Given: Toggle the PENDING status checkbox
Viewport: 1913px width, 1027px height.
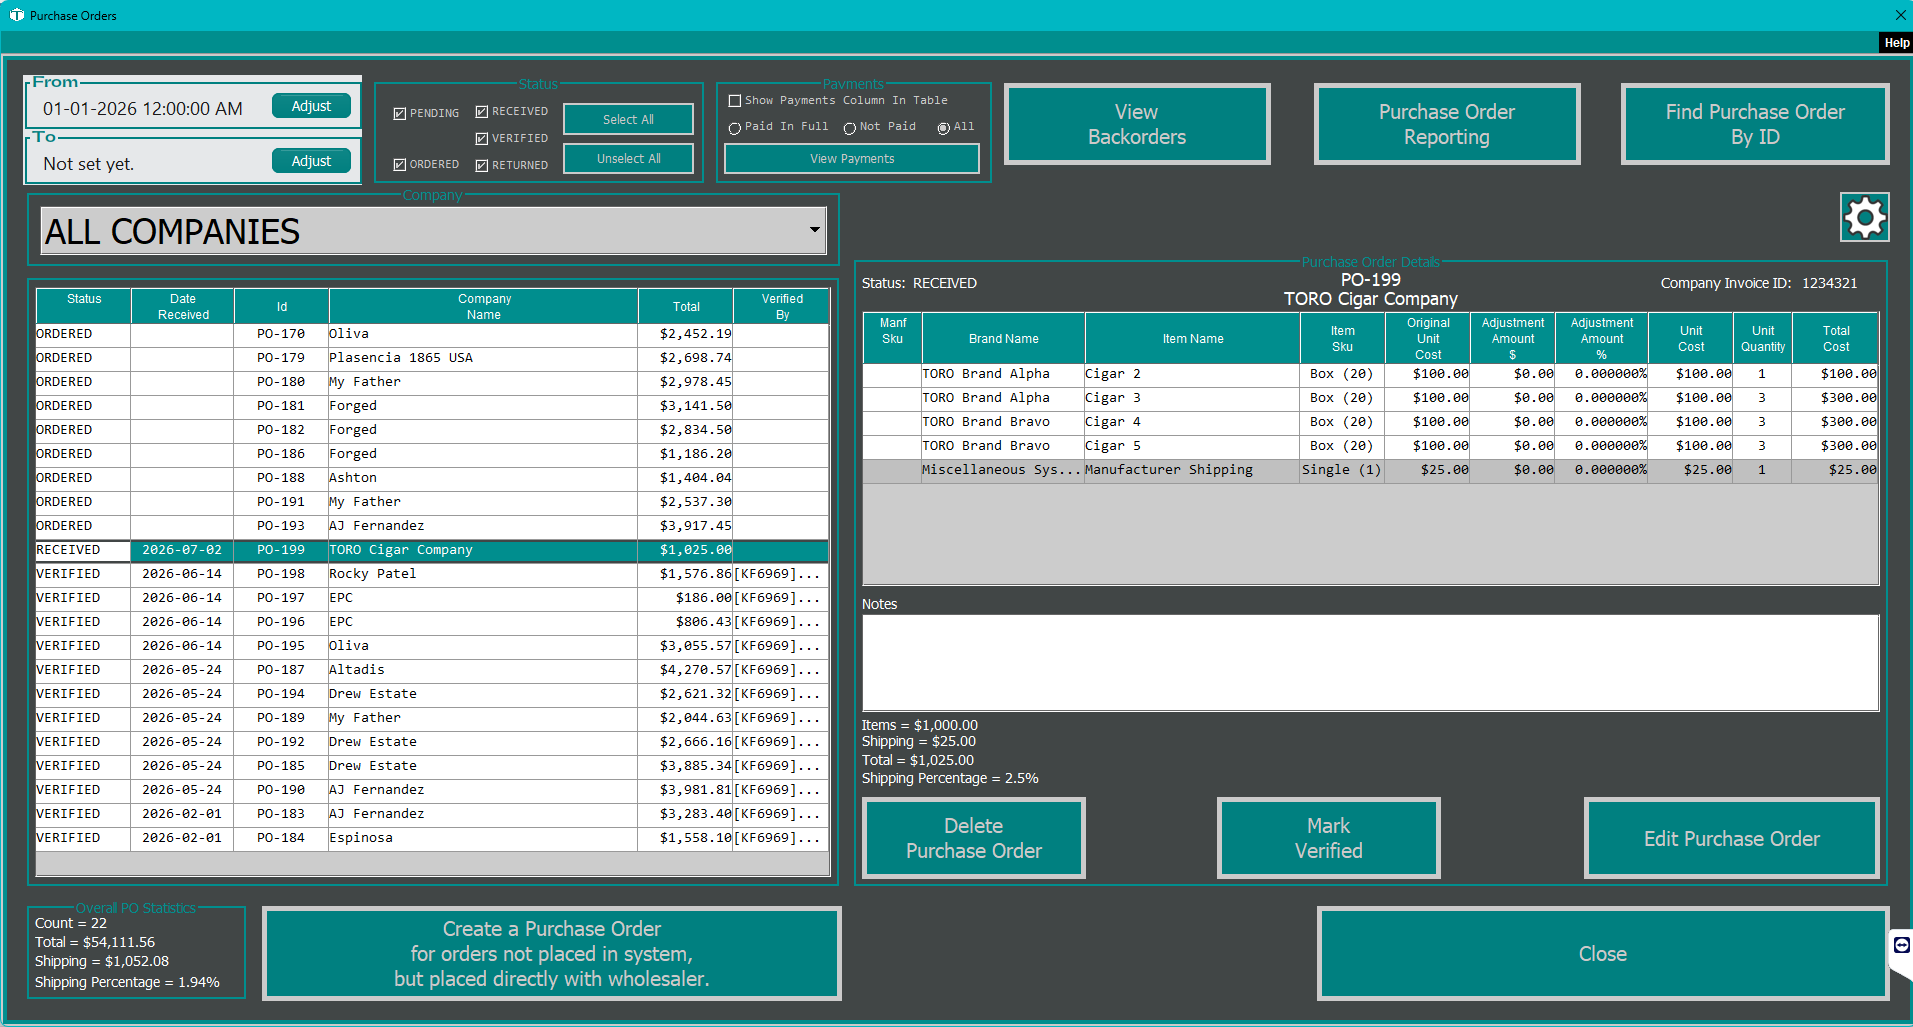Looking at the screenshot, I should (400, 114).
